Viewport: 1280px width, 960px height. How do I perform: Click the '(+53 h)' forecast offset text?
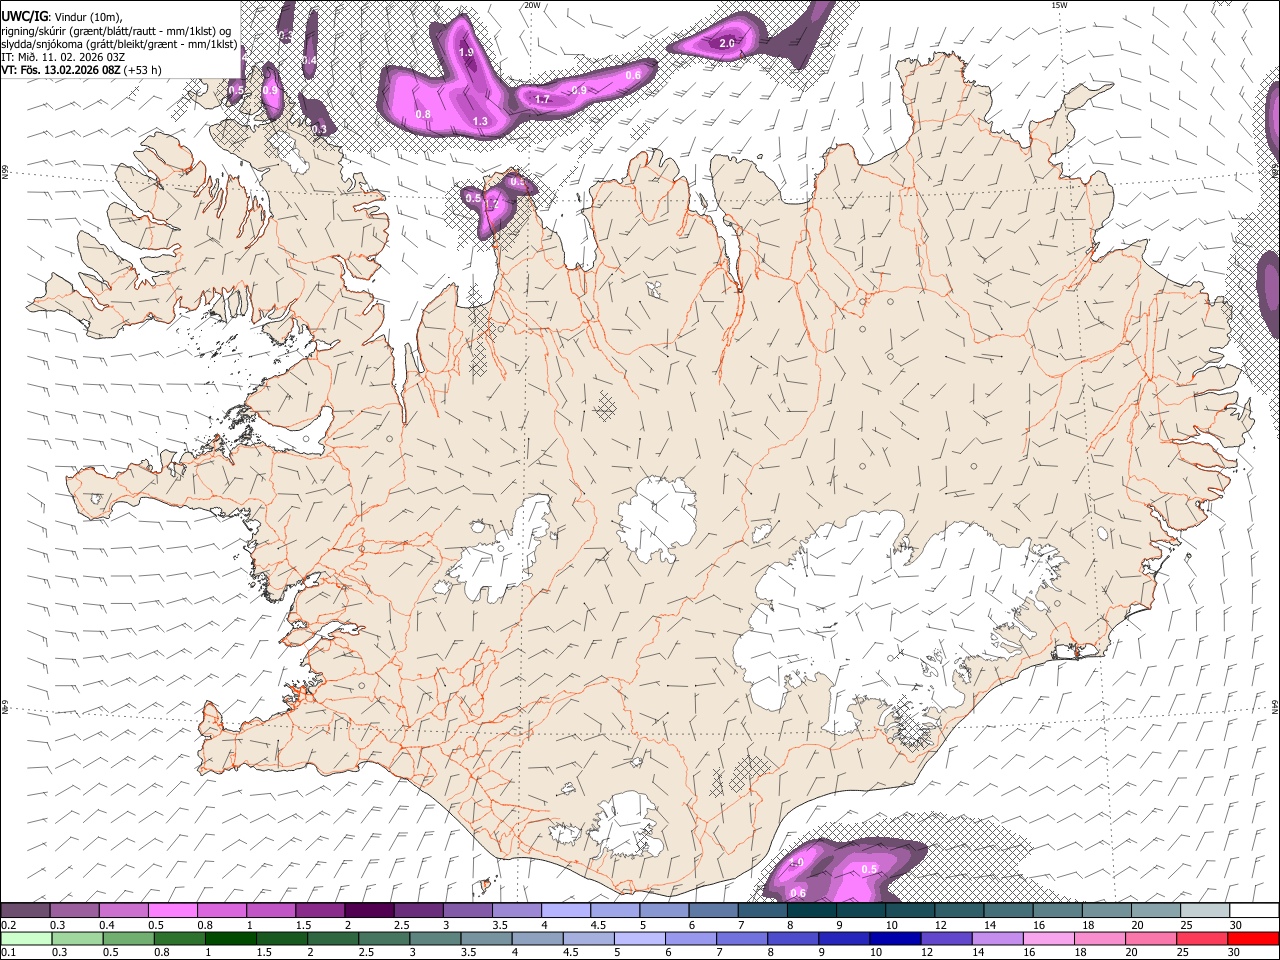[143, 70]
